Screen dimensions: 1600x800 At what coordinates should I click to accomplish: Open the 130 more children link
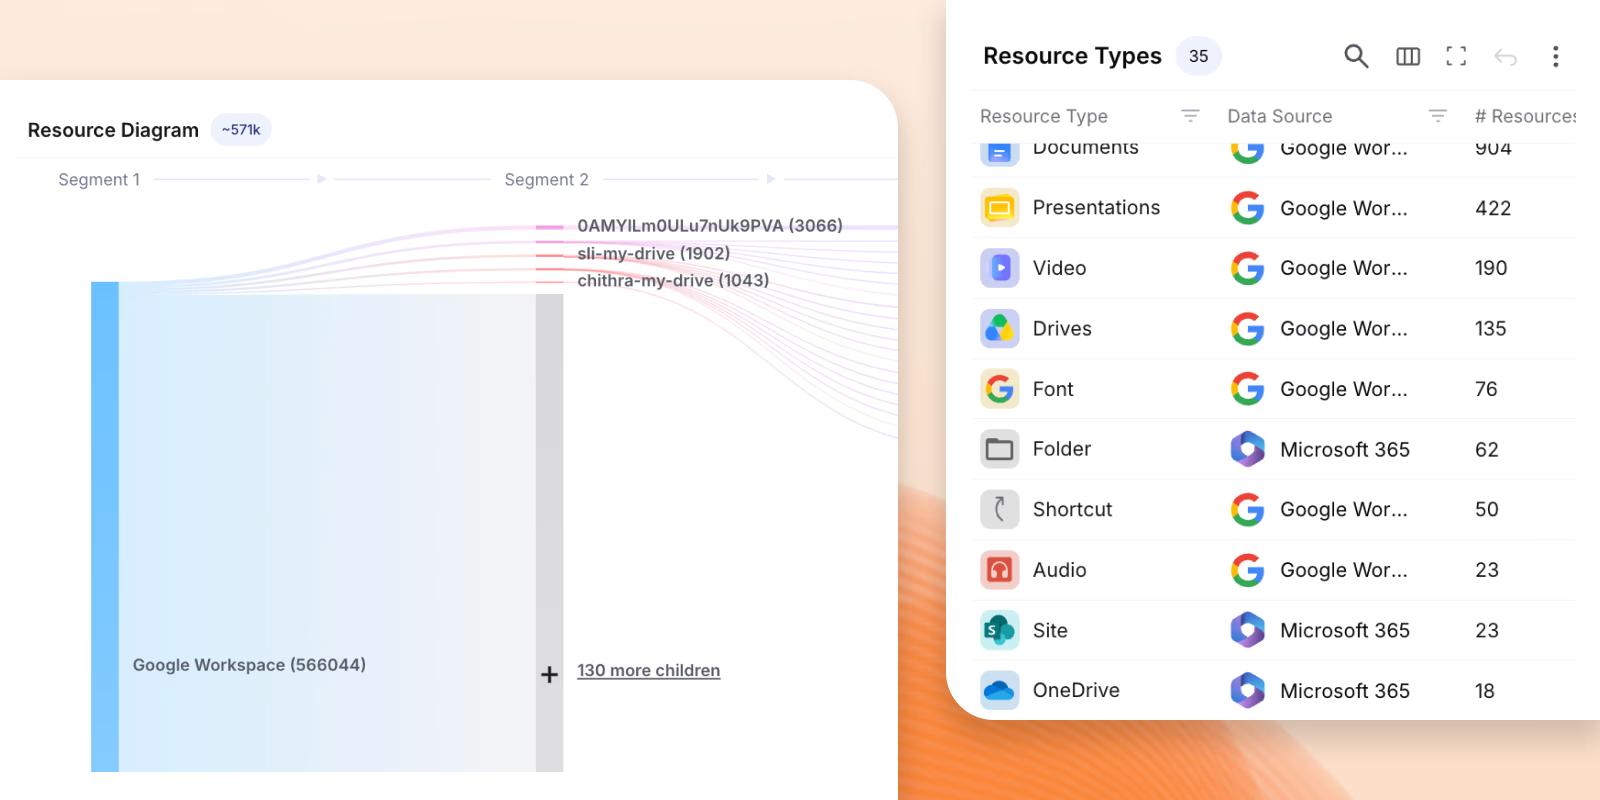coord(648,670)
